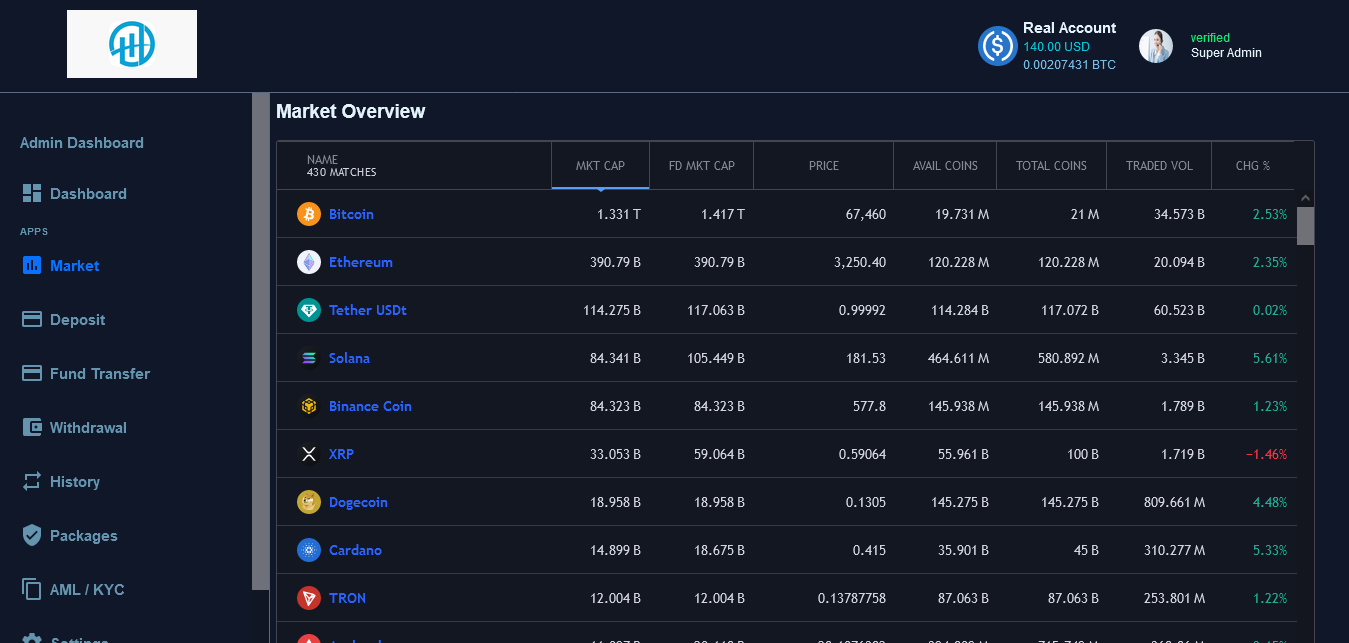
Task: Sort table by PRICE column header
Action: tap(823, 166)
